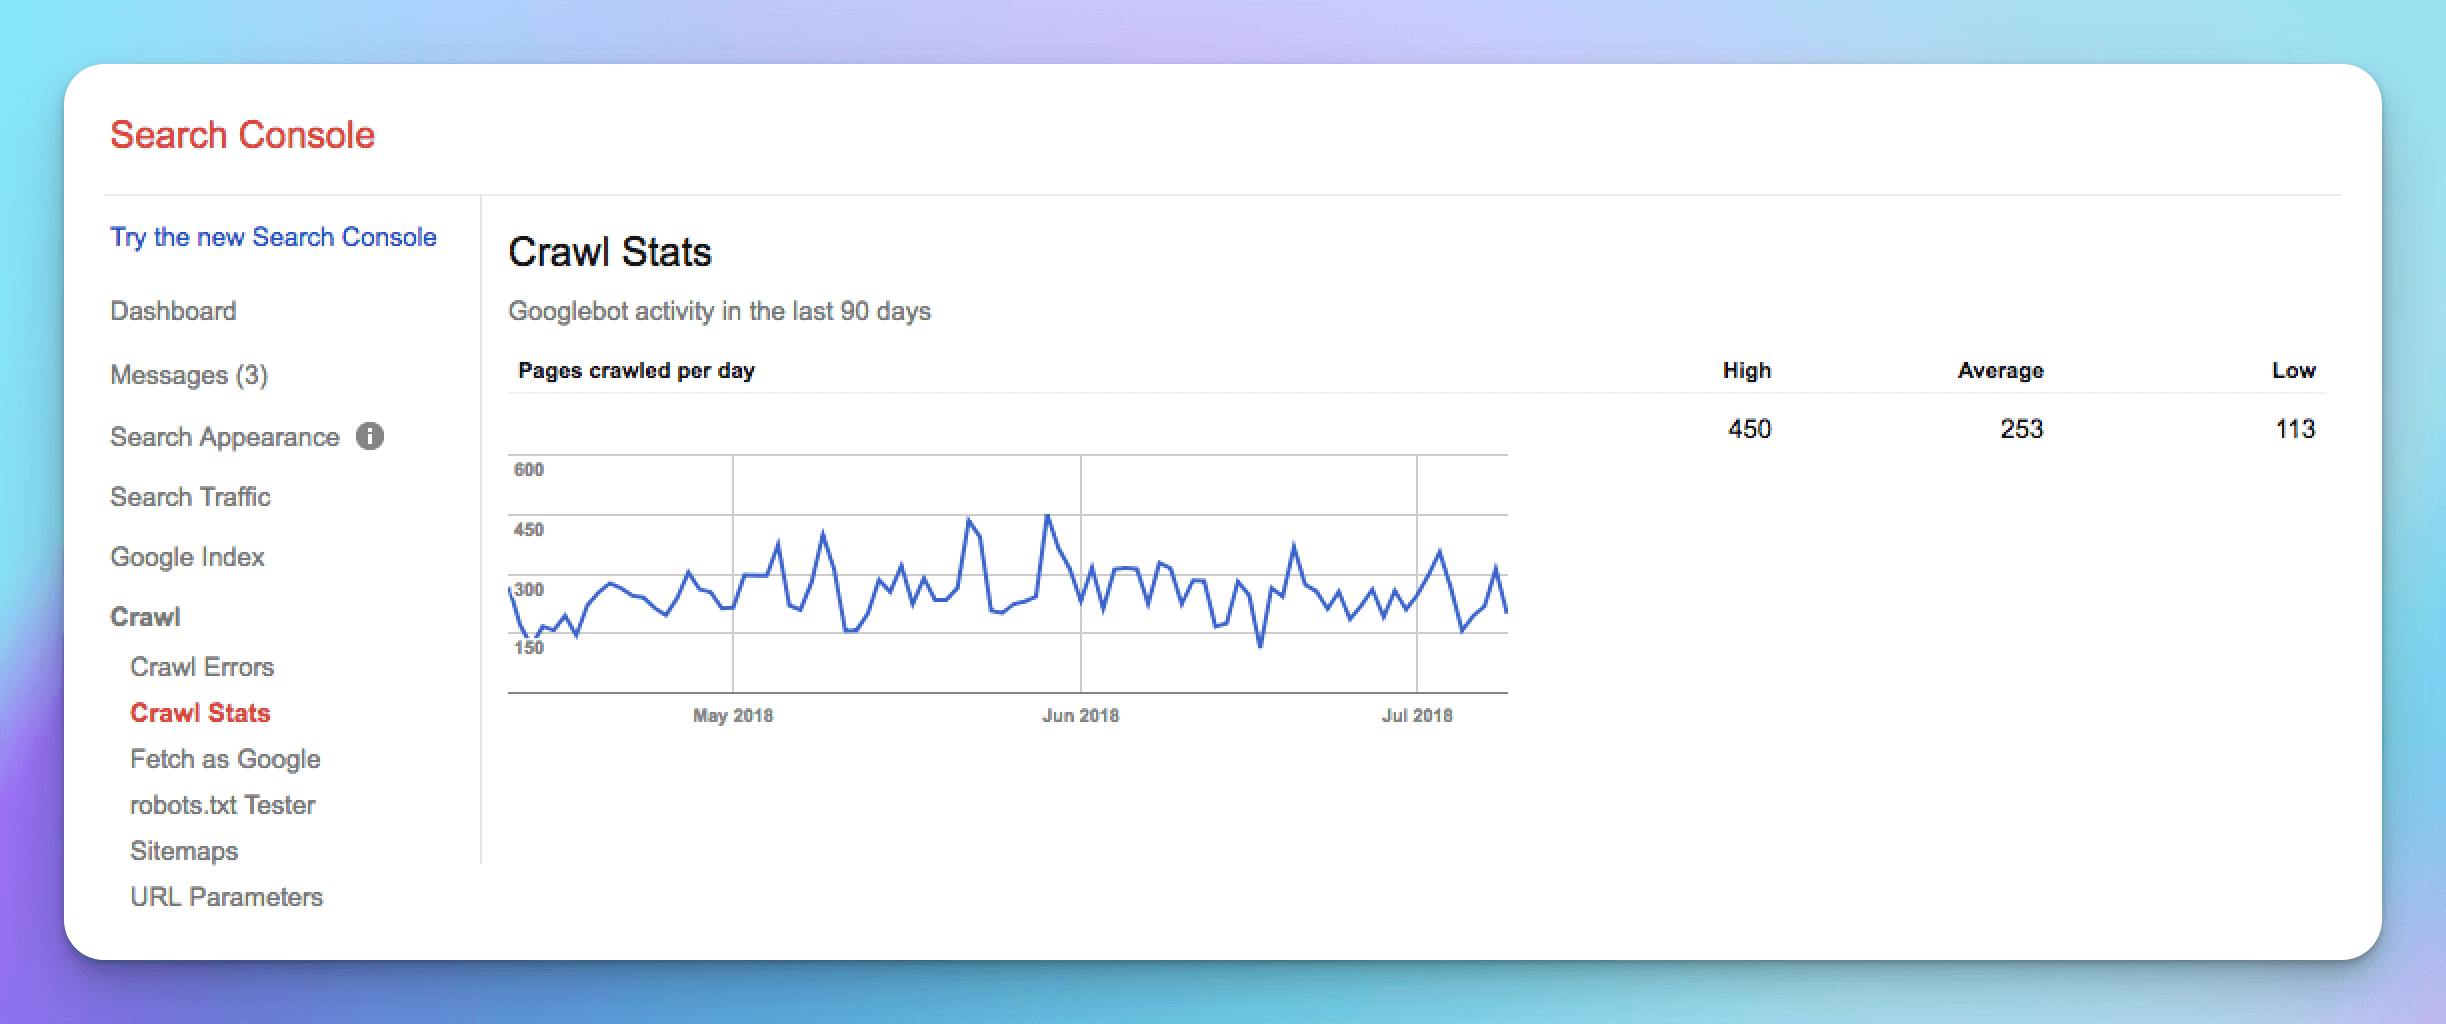
Task: Click the Crawl Stats heading
Action: coord(610,252)
